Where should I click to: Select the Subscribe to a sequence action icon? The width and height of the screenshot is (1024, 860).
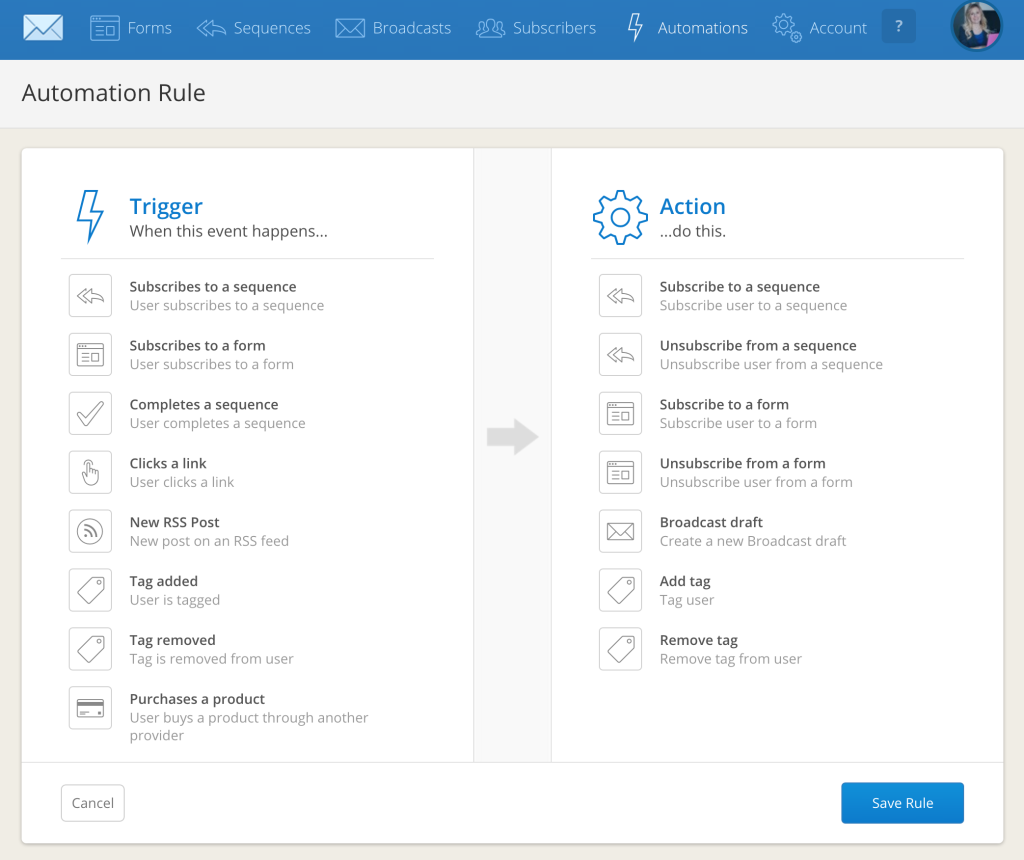point(620,296)
